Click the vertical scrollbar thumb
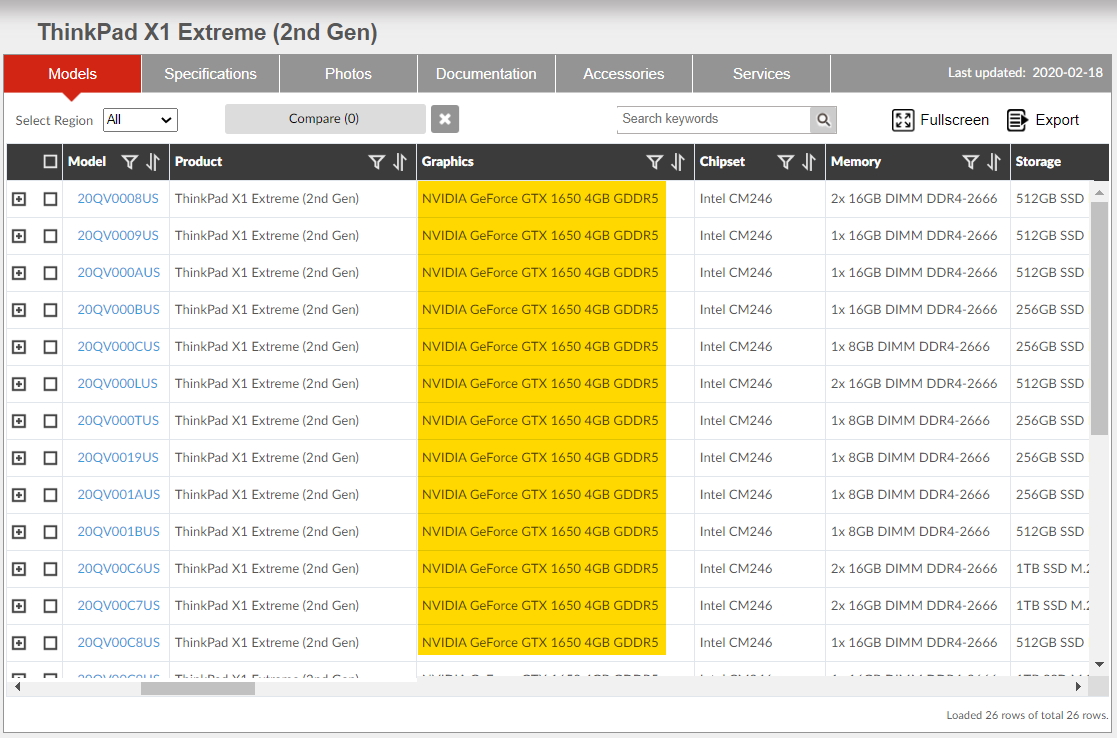Image resolution: width=1117 pixels, height=738 pixels. [x=1098, y=319]
